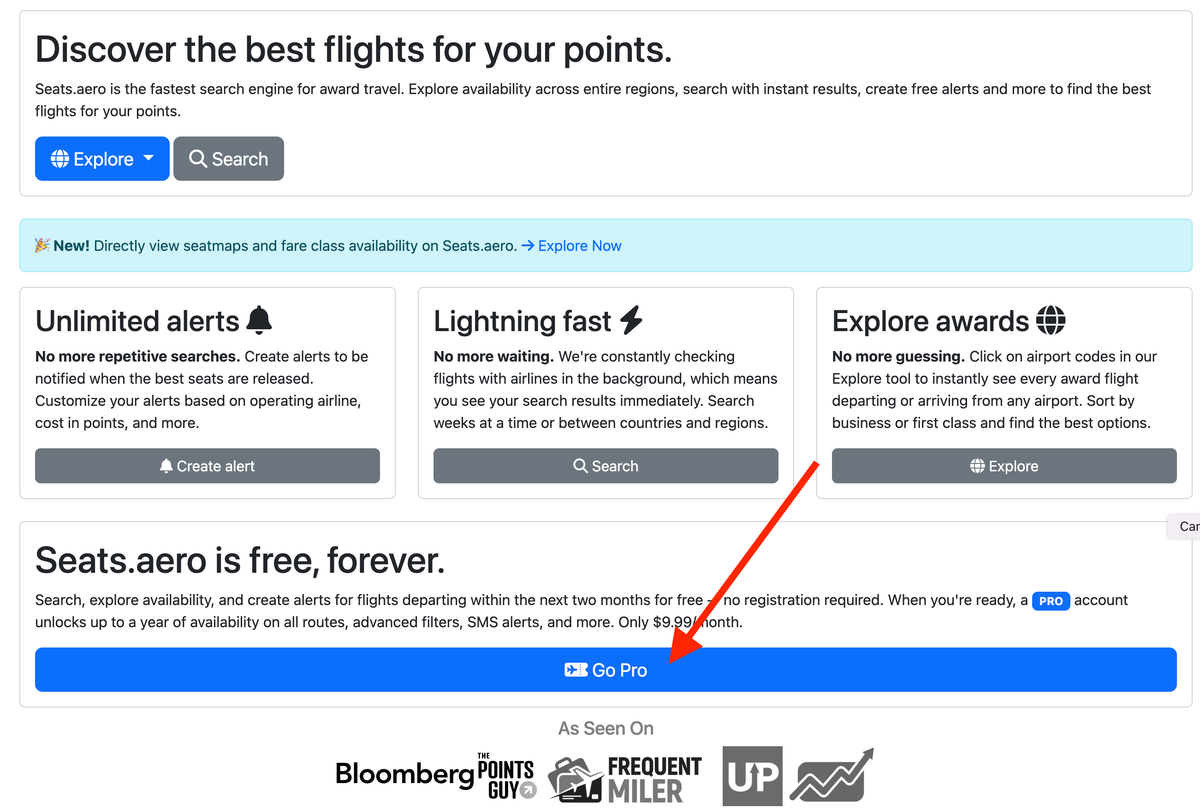Expand the blue Explore dropdown caret
The width and height of the screenshot is (1200, 808).
tap(149, 158)
